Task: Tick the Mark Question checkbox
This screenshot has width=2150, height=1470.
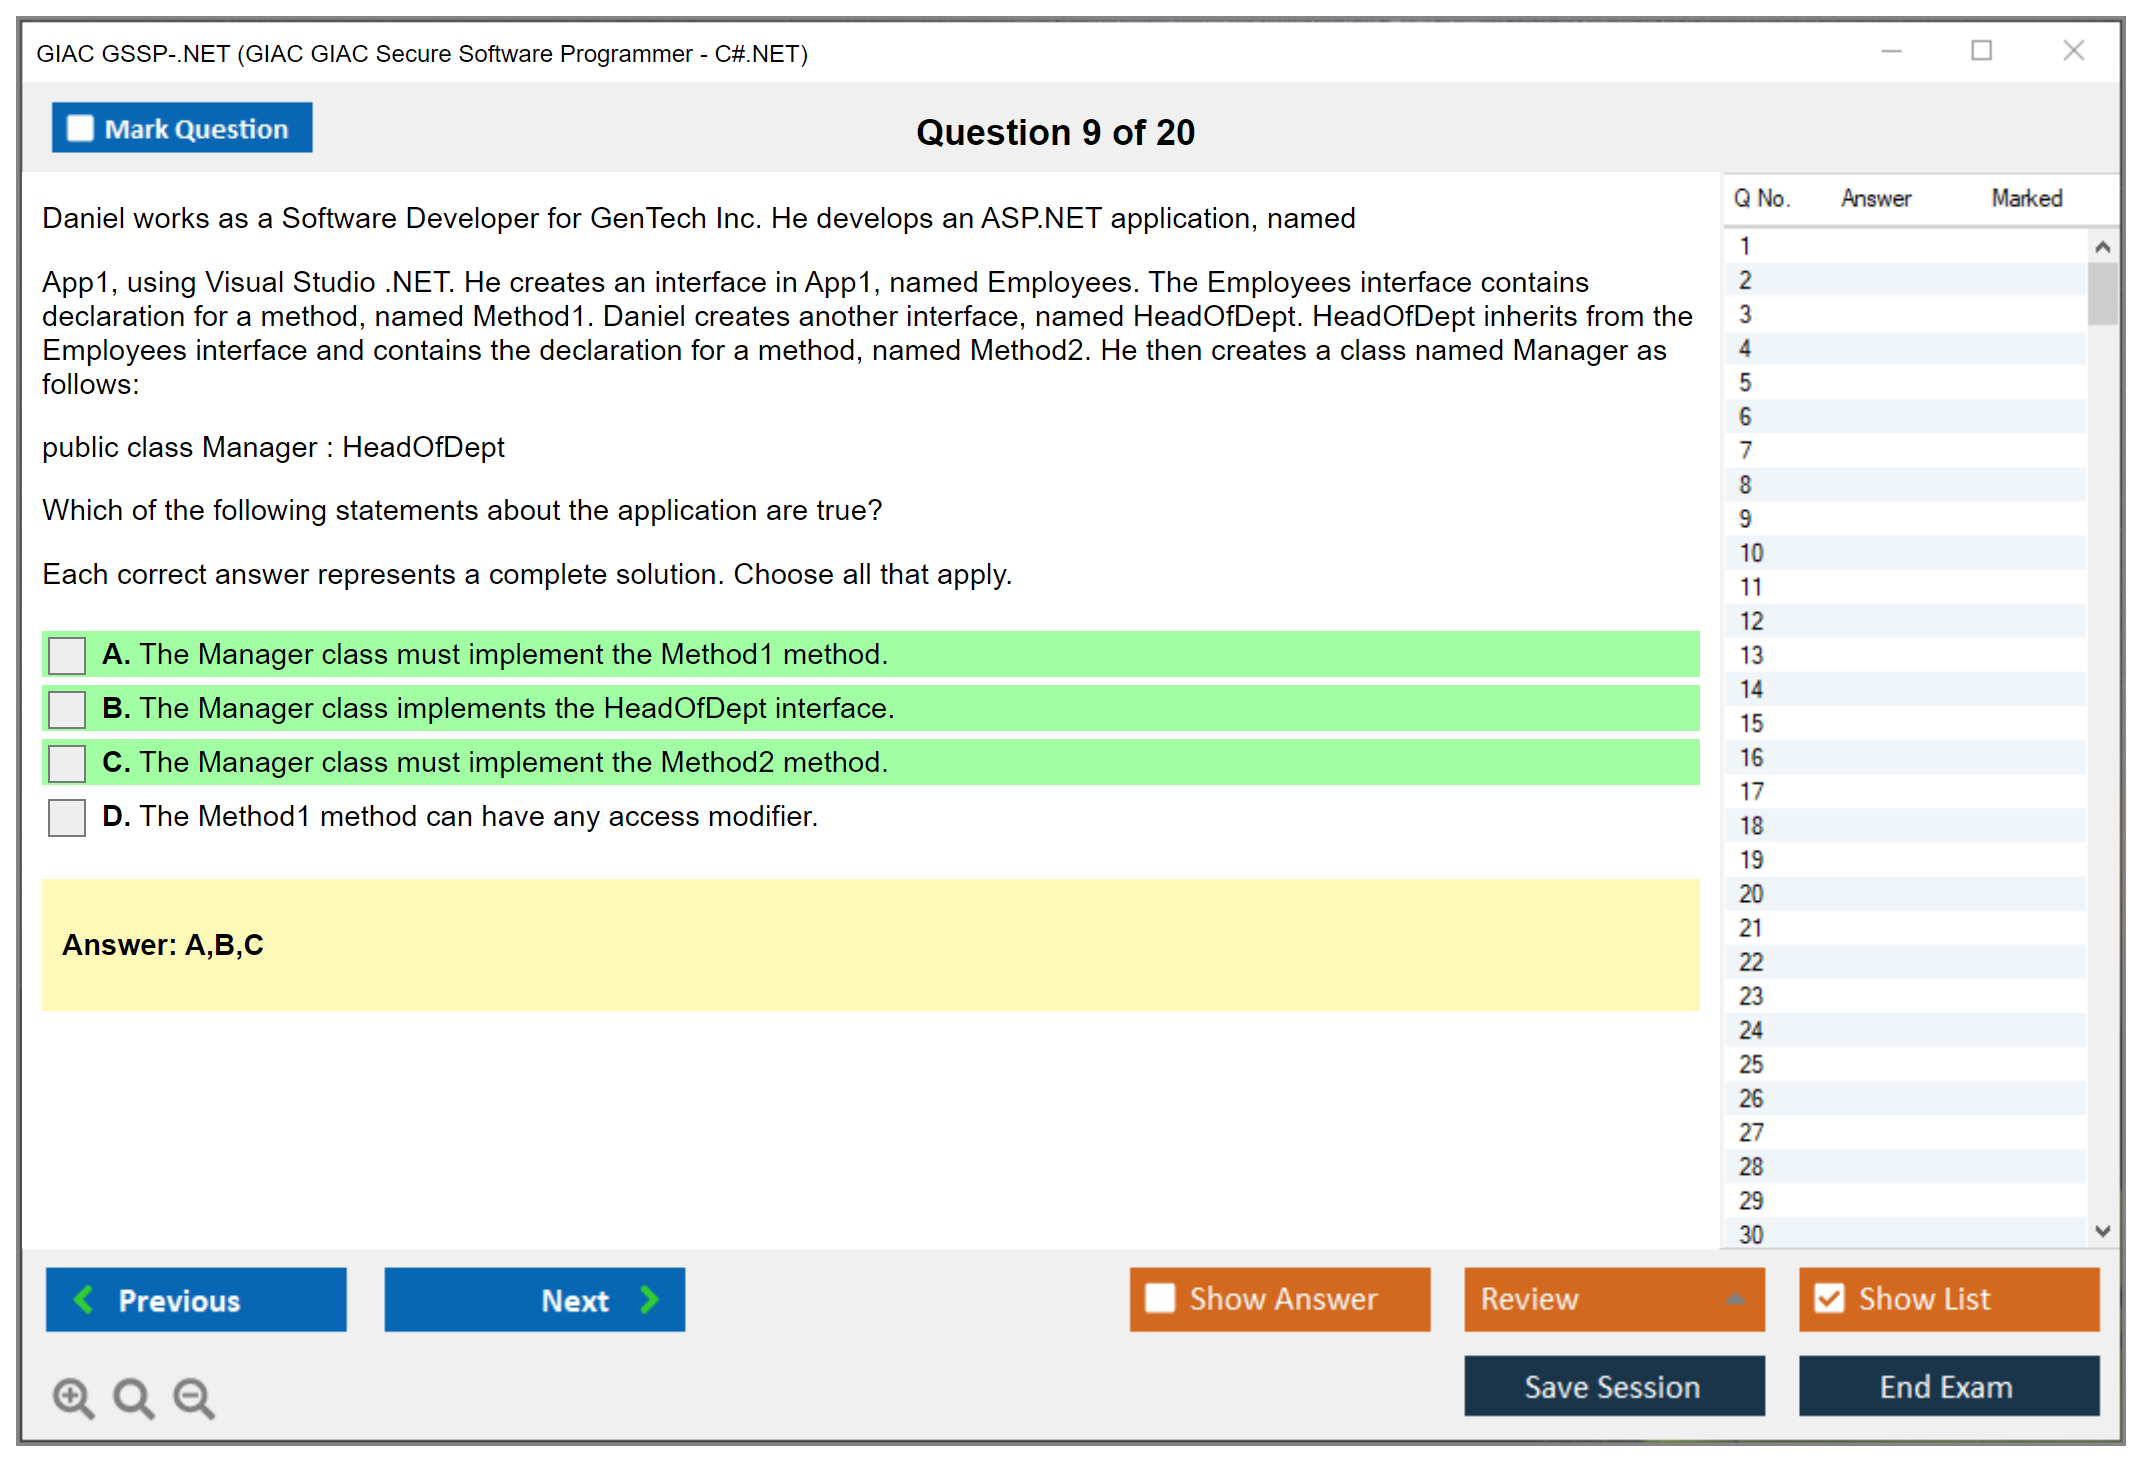Action: pyautogui.click(x=80, y=129)
